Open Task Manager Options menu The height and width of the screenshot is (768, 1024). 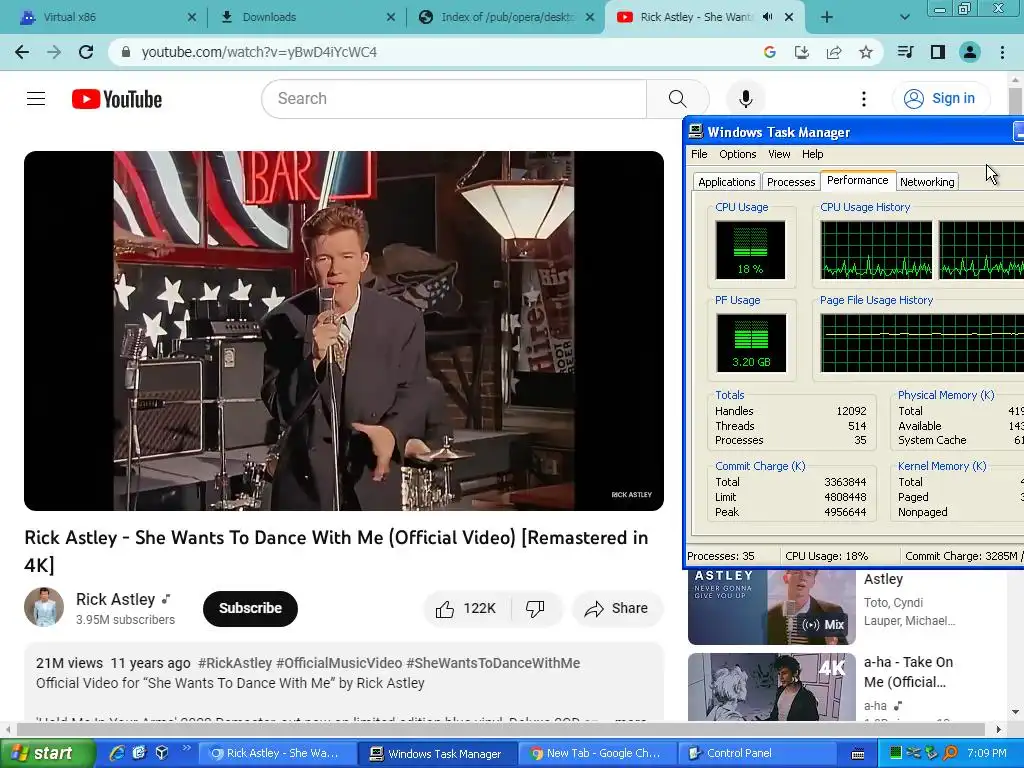pos(737,154)
